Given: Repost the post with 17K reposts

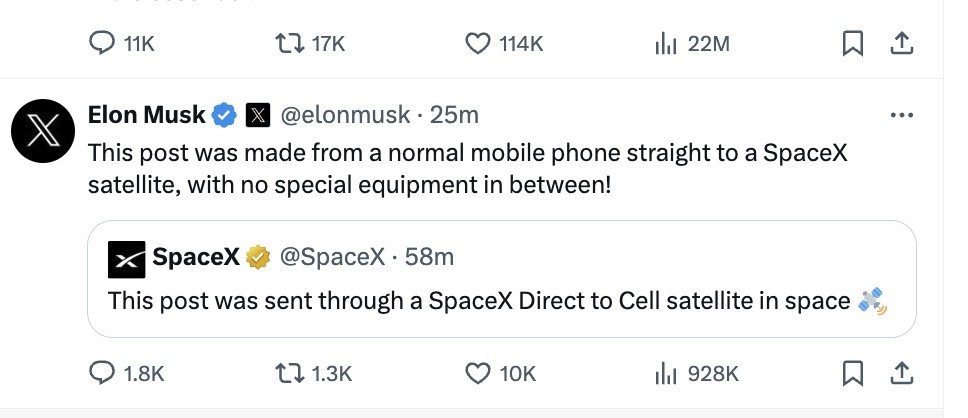Looking at the screenshot, I should pyautogui.click(x=289, y=43).
